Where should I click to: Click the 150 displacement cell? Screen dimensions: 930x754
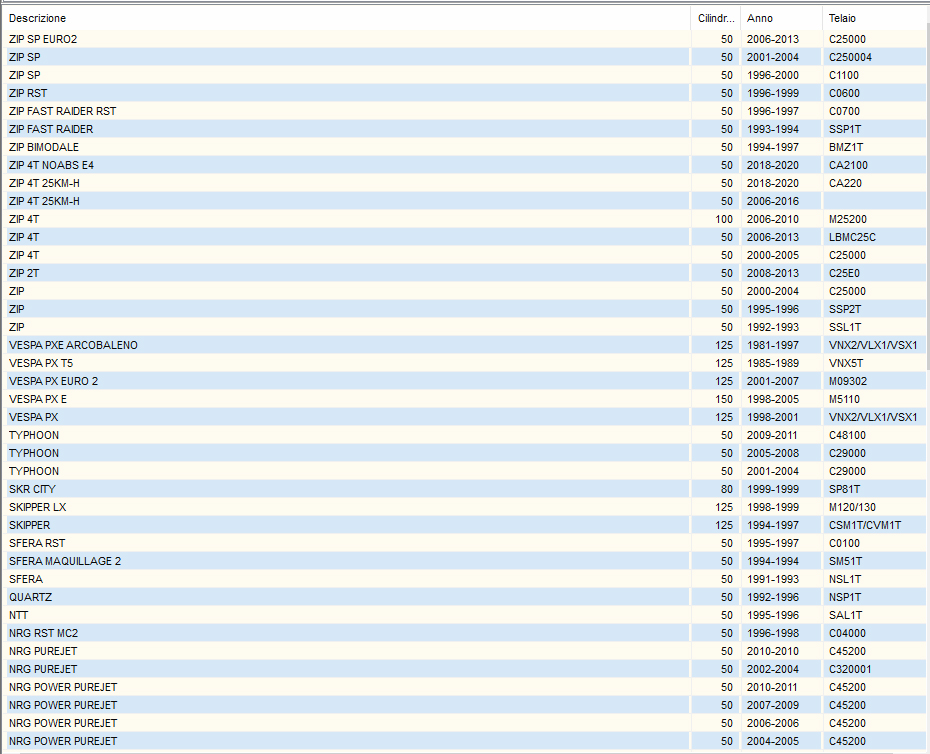(716, 399)
